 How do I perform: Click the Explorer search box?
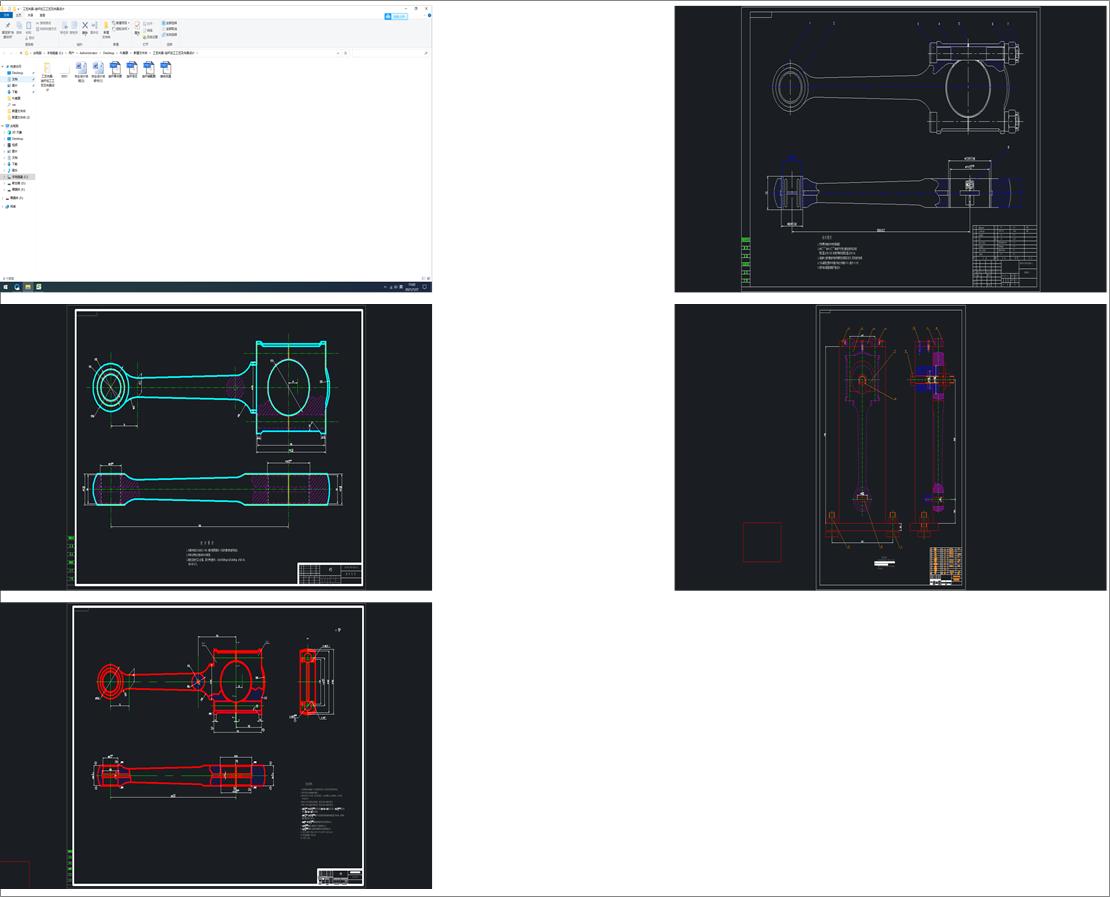[x=390, y=53]
